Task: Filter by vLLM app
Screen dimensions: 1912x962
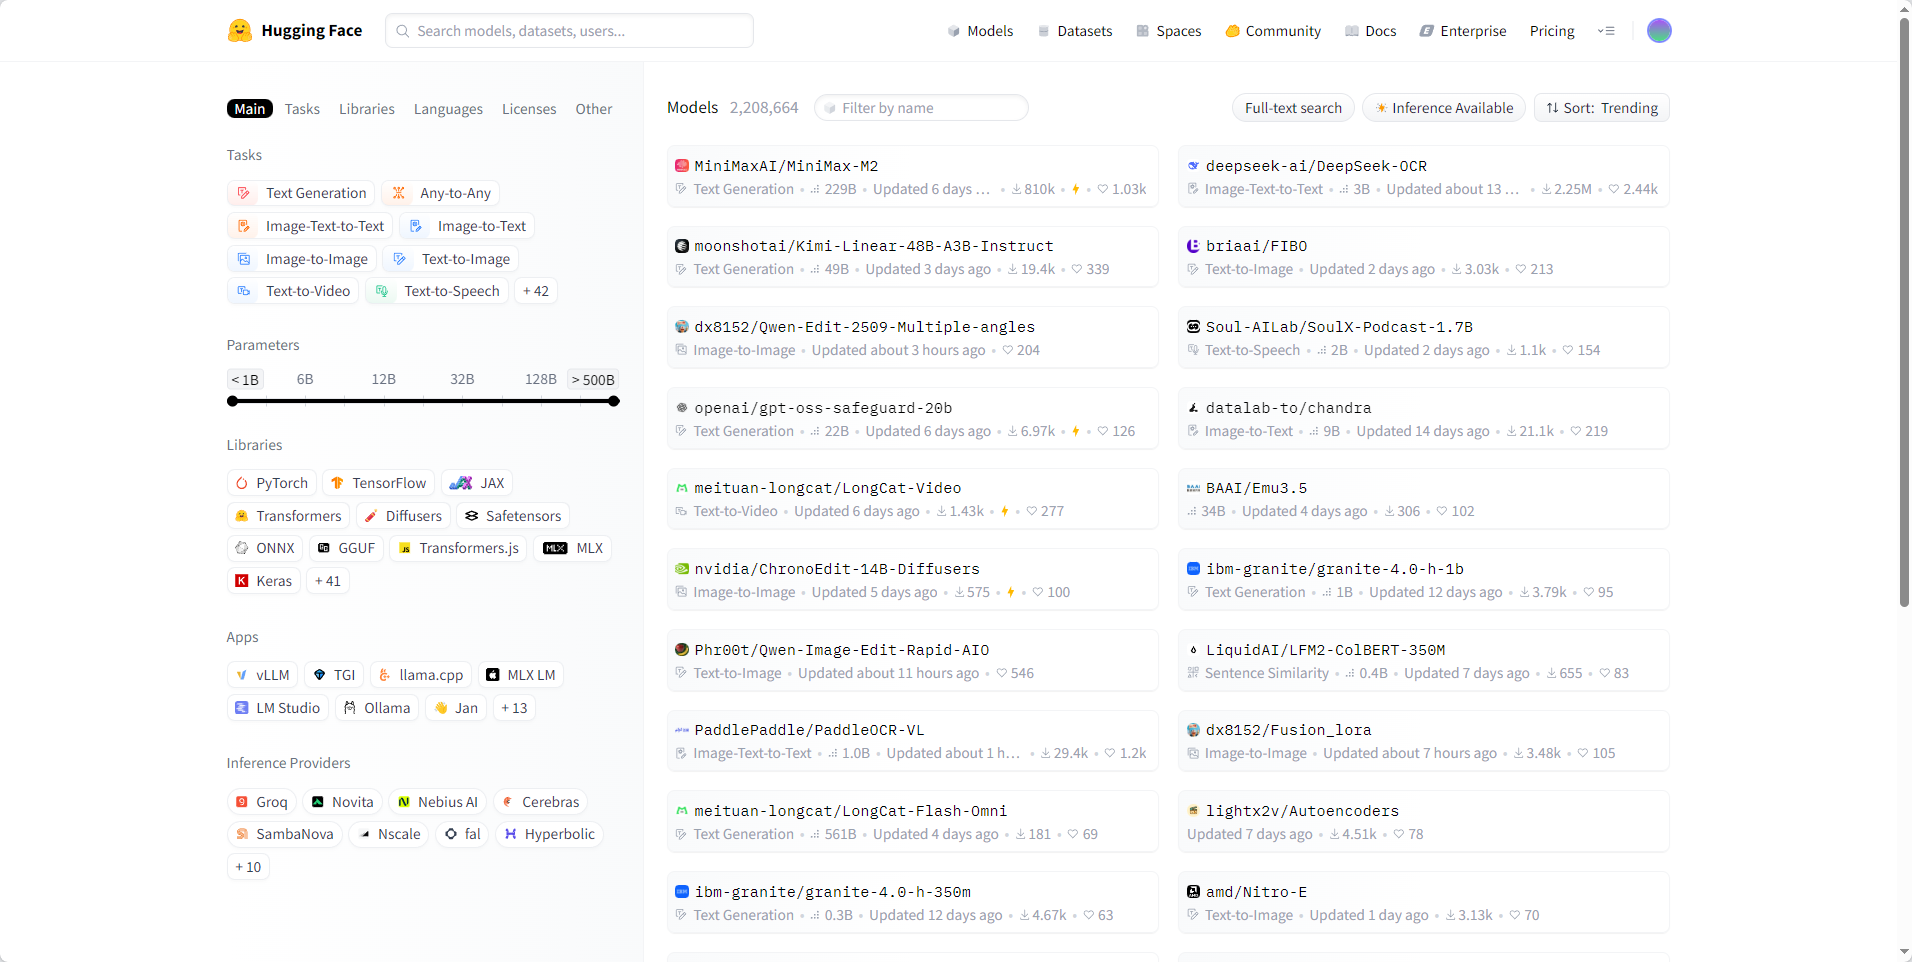Action: click(262, 675)
